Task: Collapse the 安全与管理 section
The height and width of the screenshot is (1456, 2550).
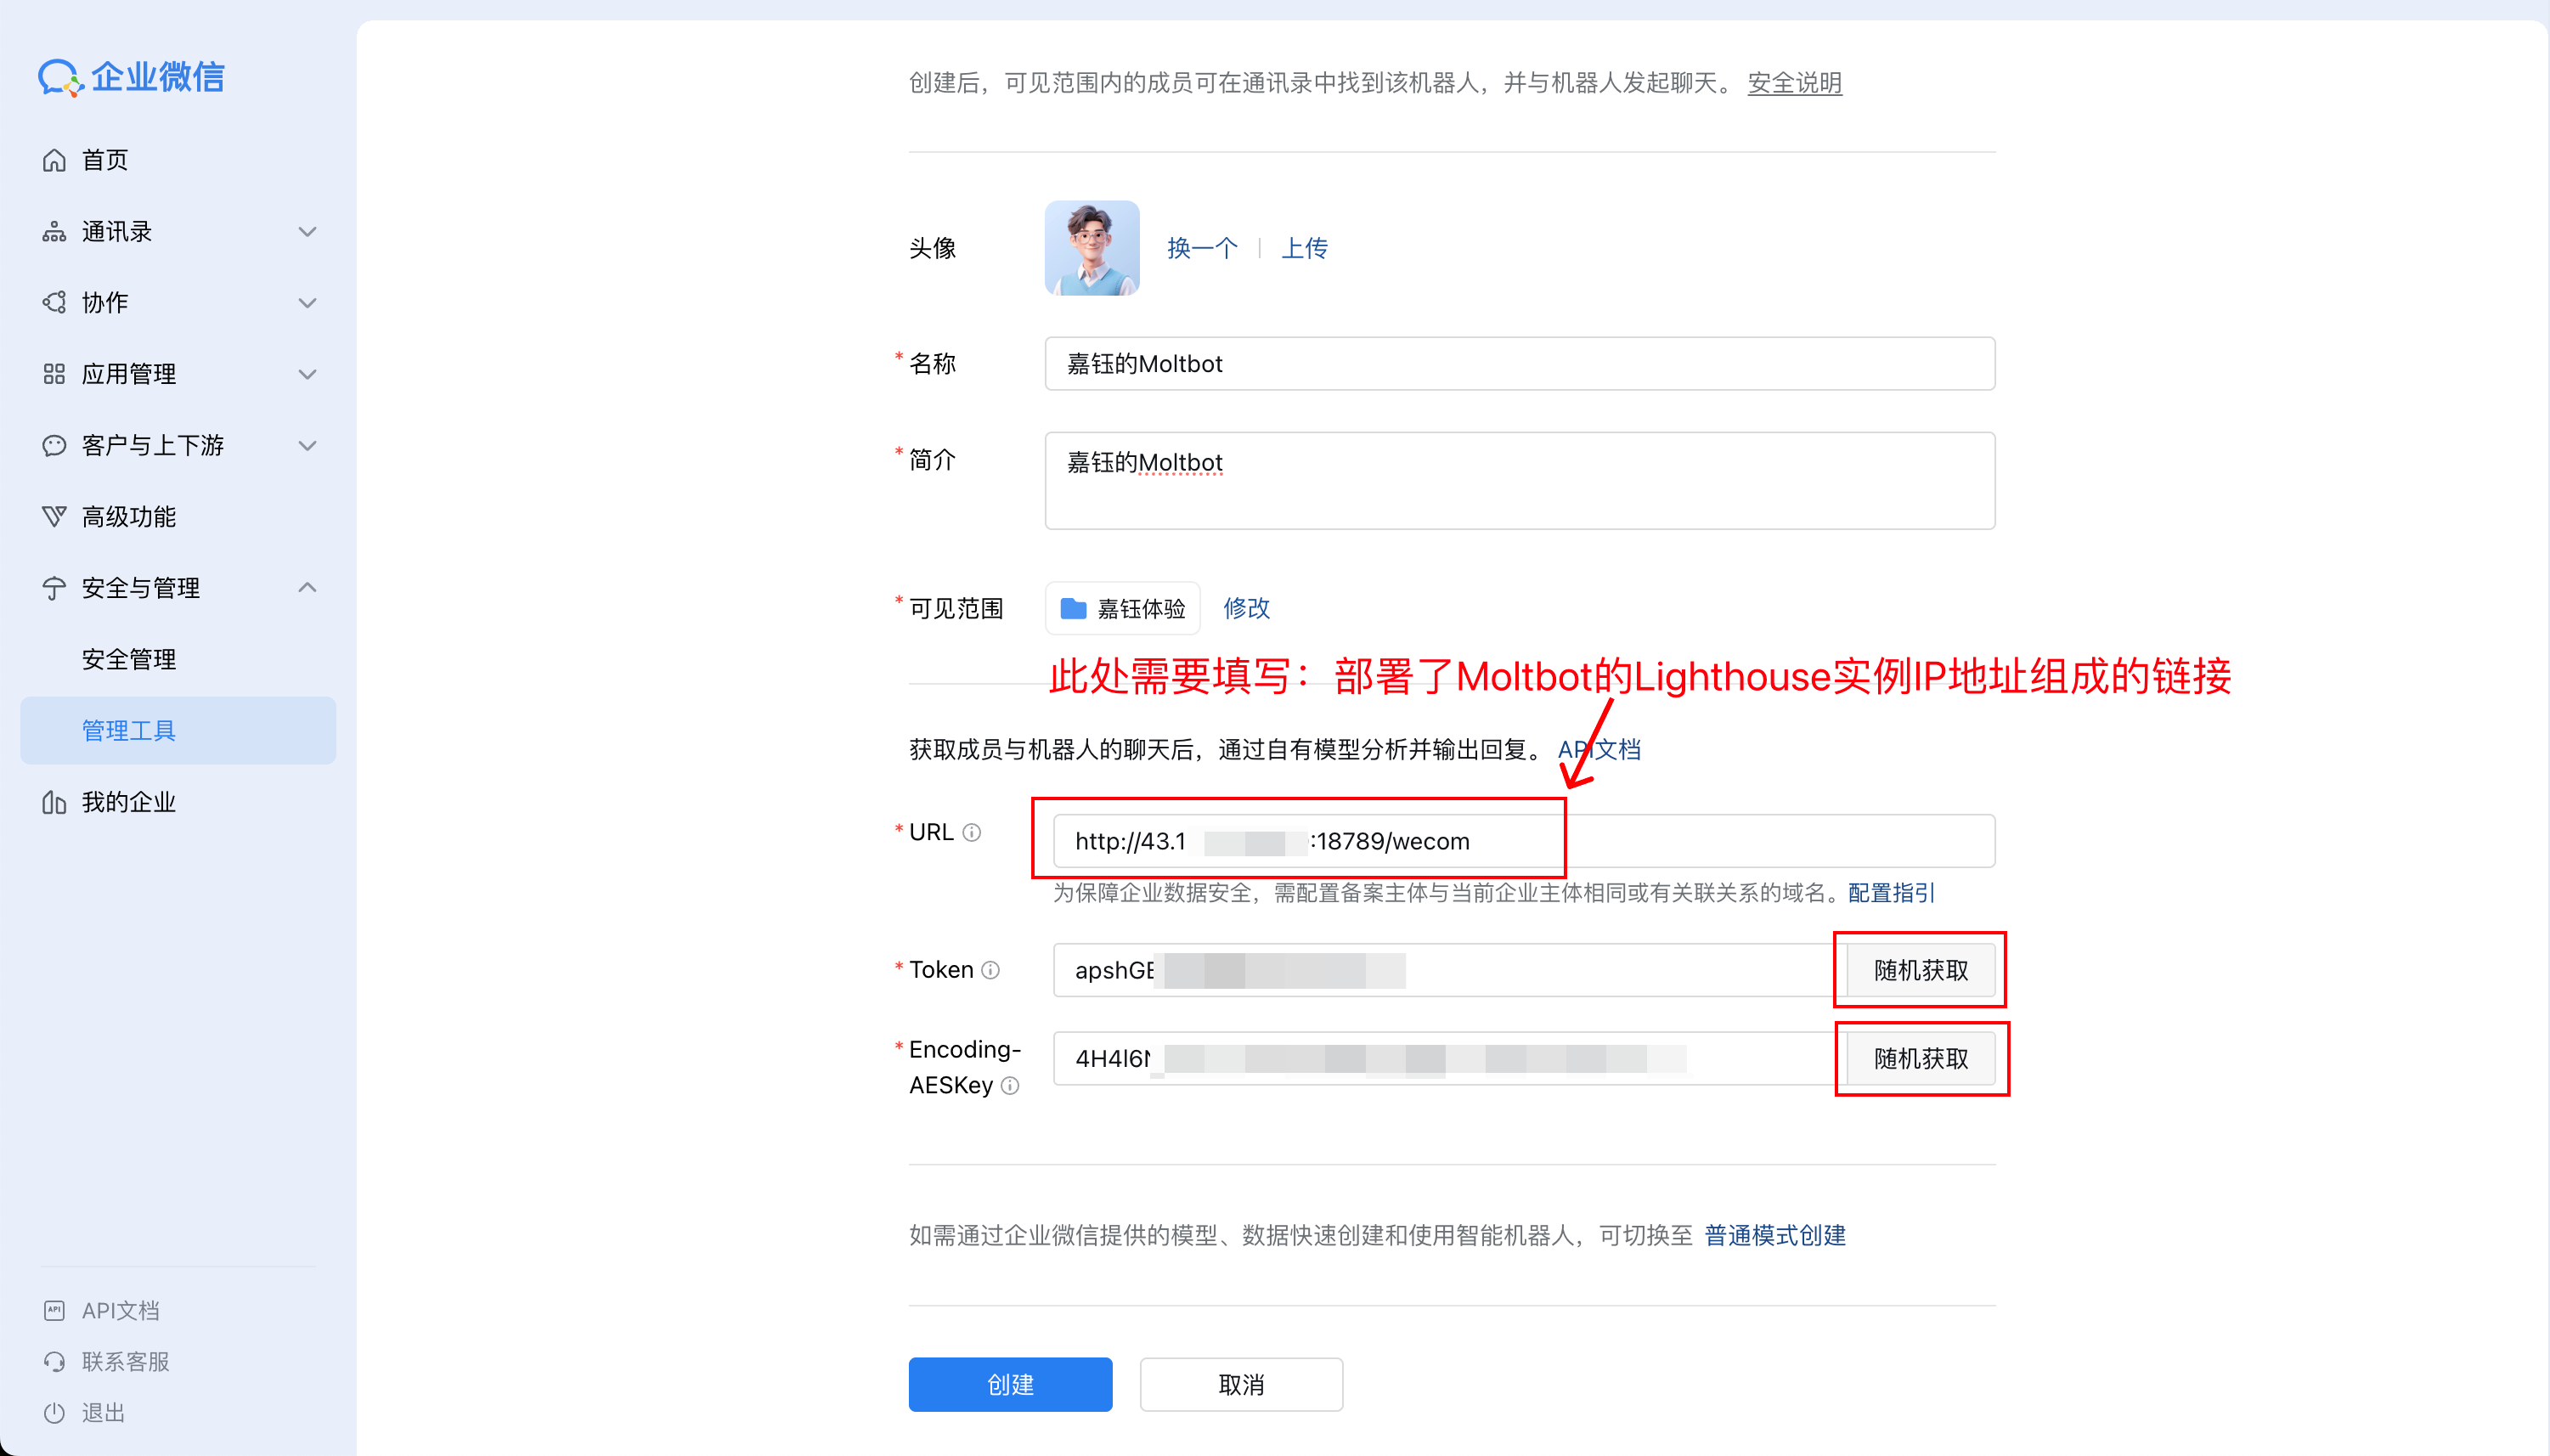Action: point(307,587)
